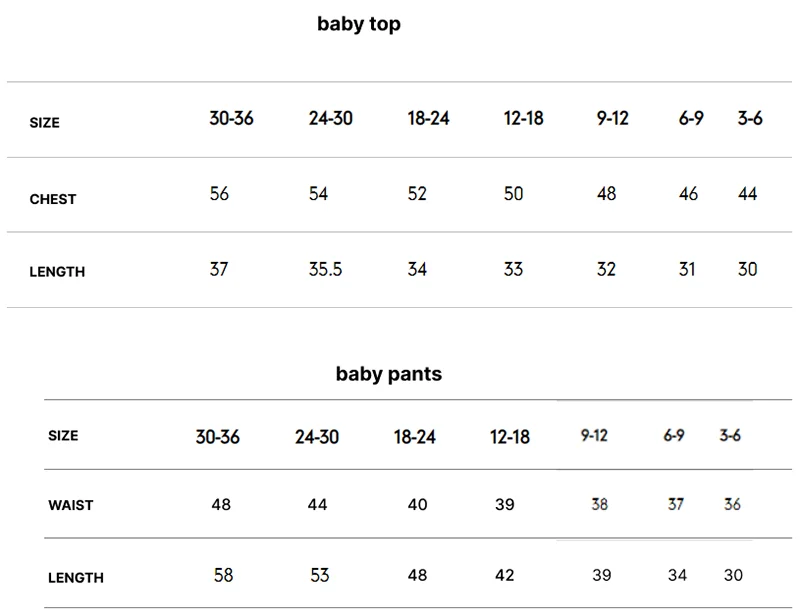Image resolution: width=800 pixels, height=615 pixels.
Task: Click the "baby pants" table heading
Action: click(x=389, y=374)
